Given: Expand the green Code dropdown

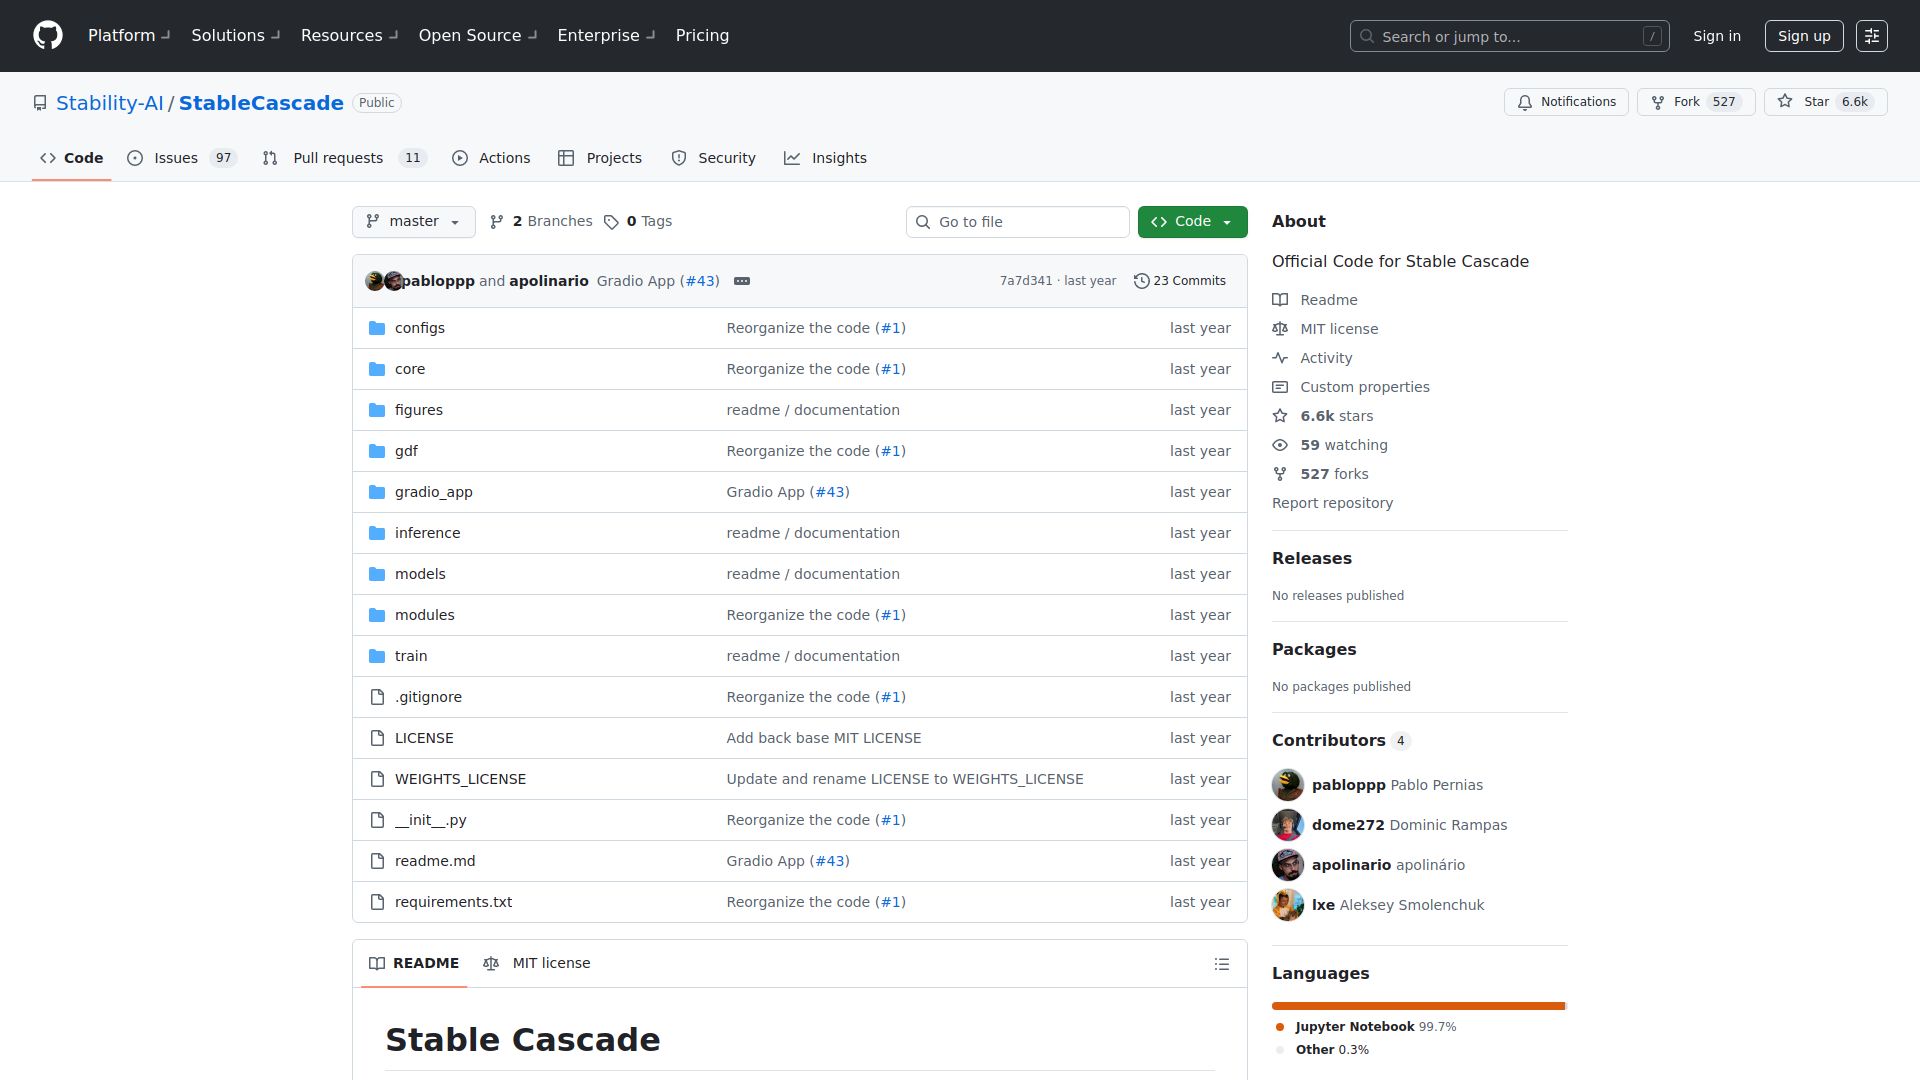Looking at the screenshot, I should [1192, 221].
